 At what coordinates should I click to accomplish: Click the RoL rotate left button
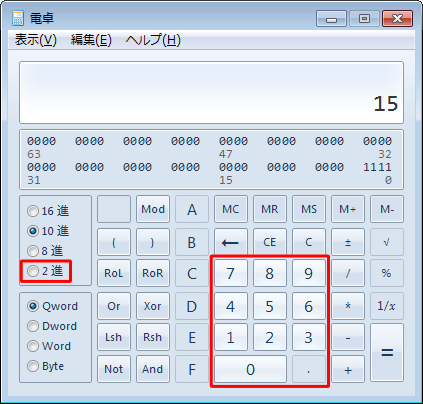[114, 273]
